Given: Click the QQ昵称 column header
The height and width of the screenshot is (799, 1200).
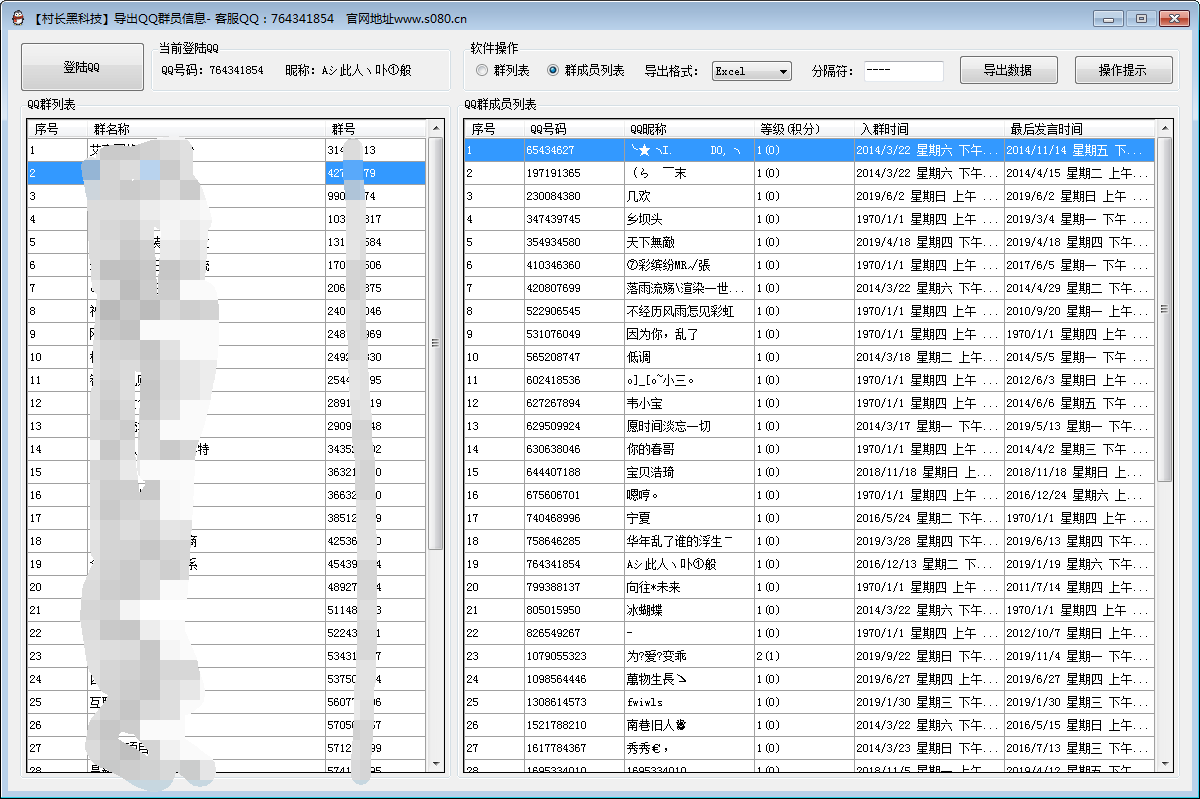Looking at the screenshot, I should pos(688,129).
